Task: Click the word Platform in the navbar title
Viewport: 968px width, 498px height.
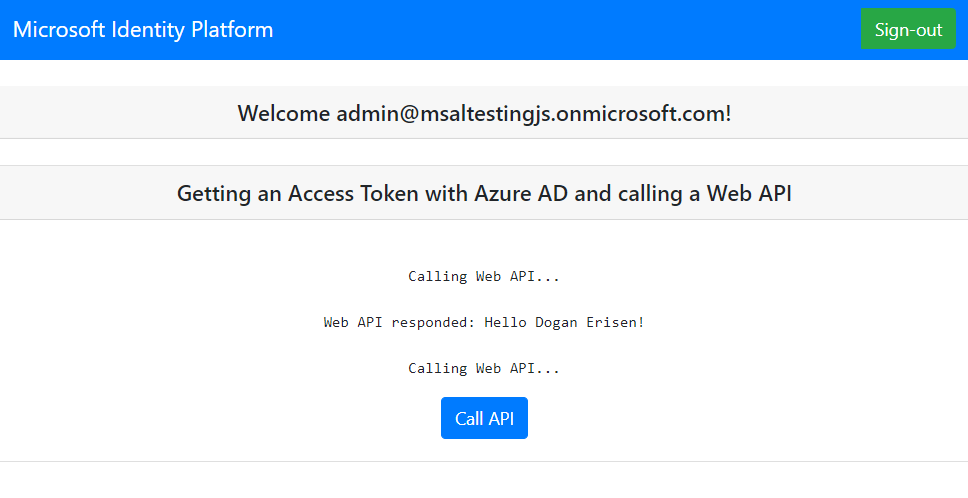Action: click(x=232, y=30)
